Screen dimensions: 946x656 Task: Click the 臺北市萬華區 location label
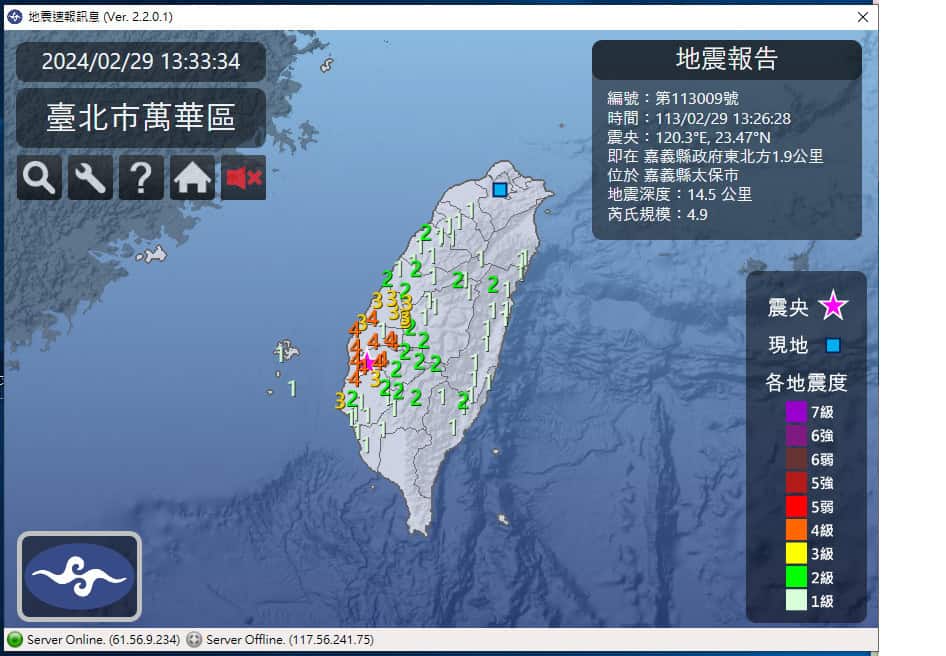[141, 117]
